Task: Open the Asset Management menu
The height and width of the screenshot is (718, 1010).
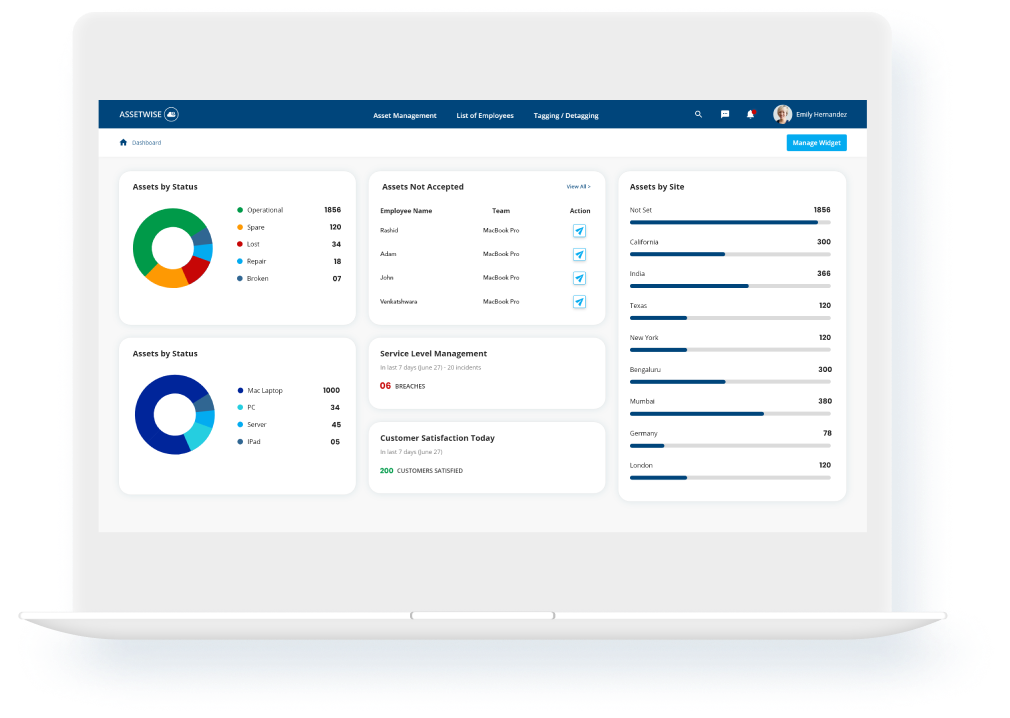Action: coord(404,116)
